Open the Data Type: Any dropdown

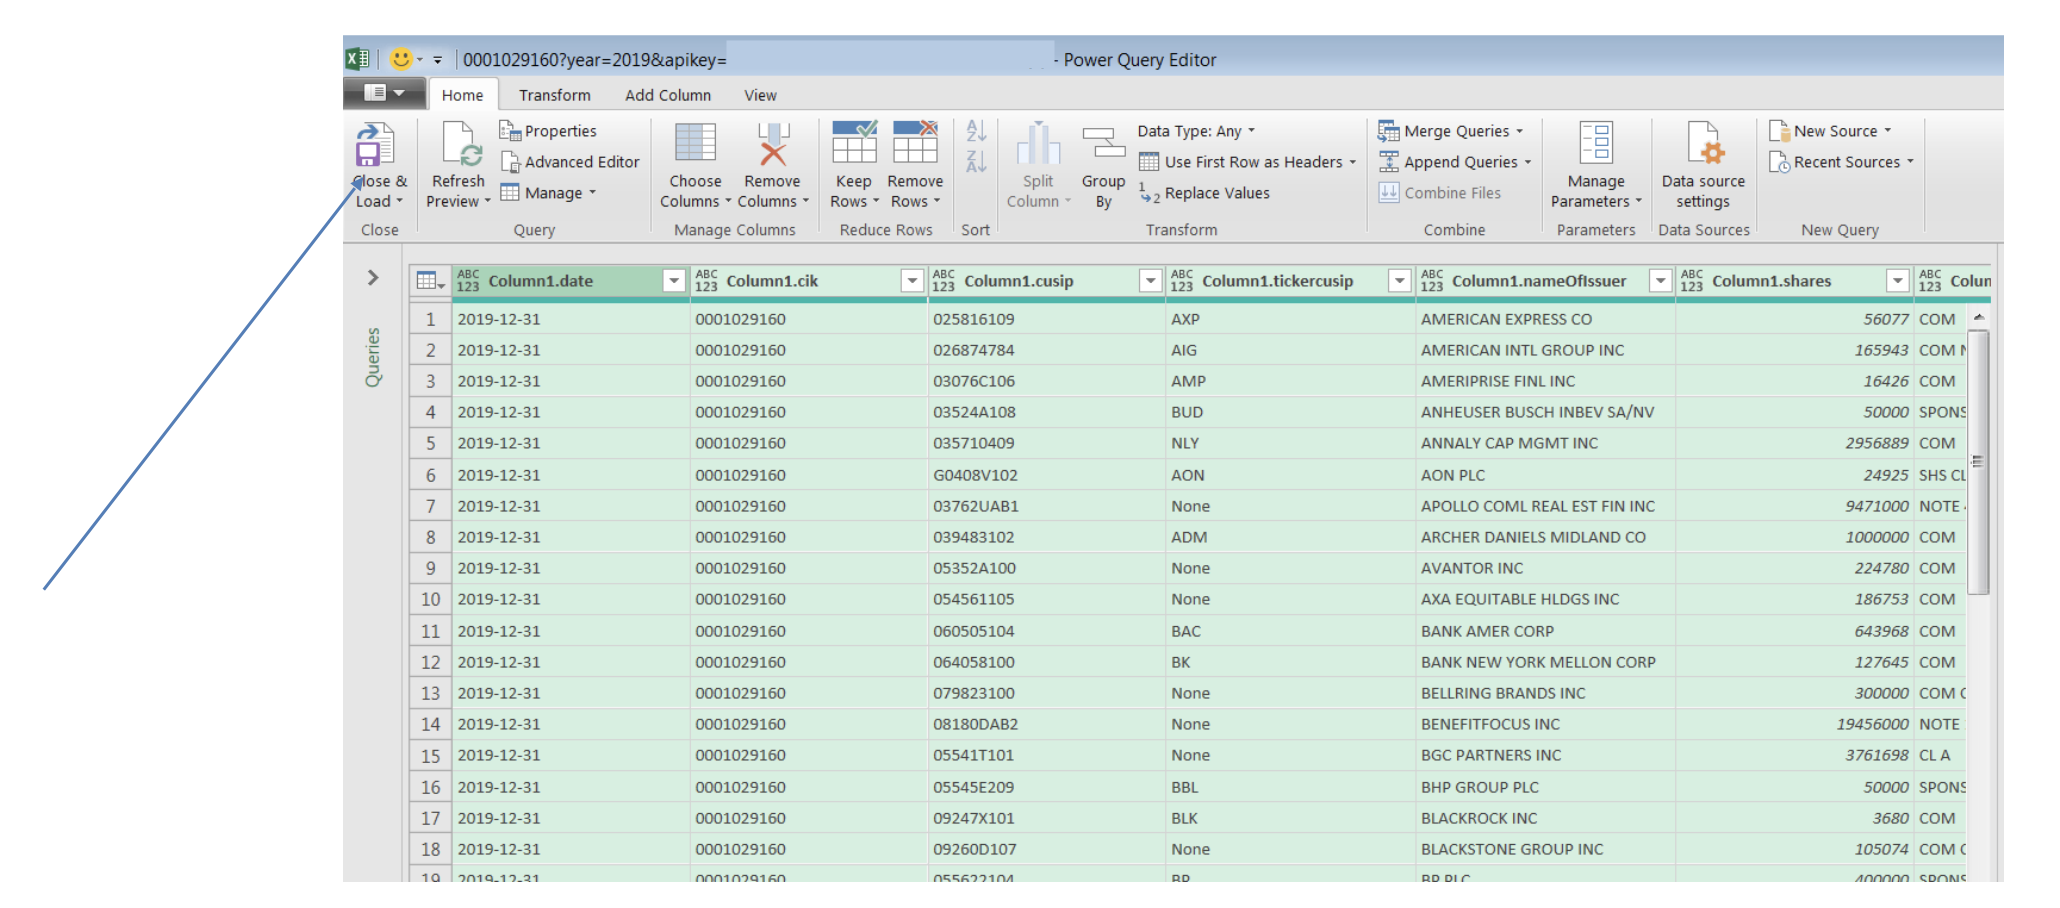pyautogui.click(x=1196, y=131)
